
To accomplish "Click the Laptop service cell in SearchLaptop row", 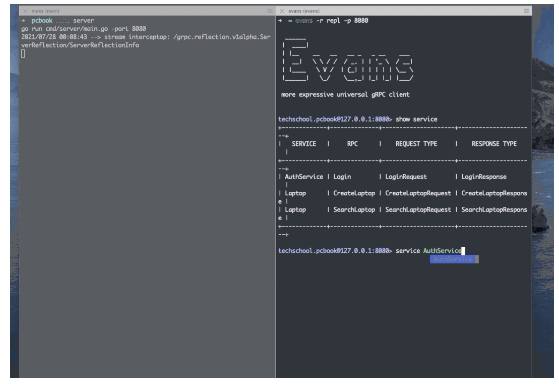I will click(295, 210).
